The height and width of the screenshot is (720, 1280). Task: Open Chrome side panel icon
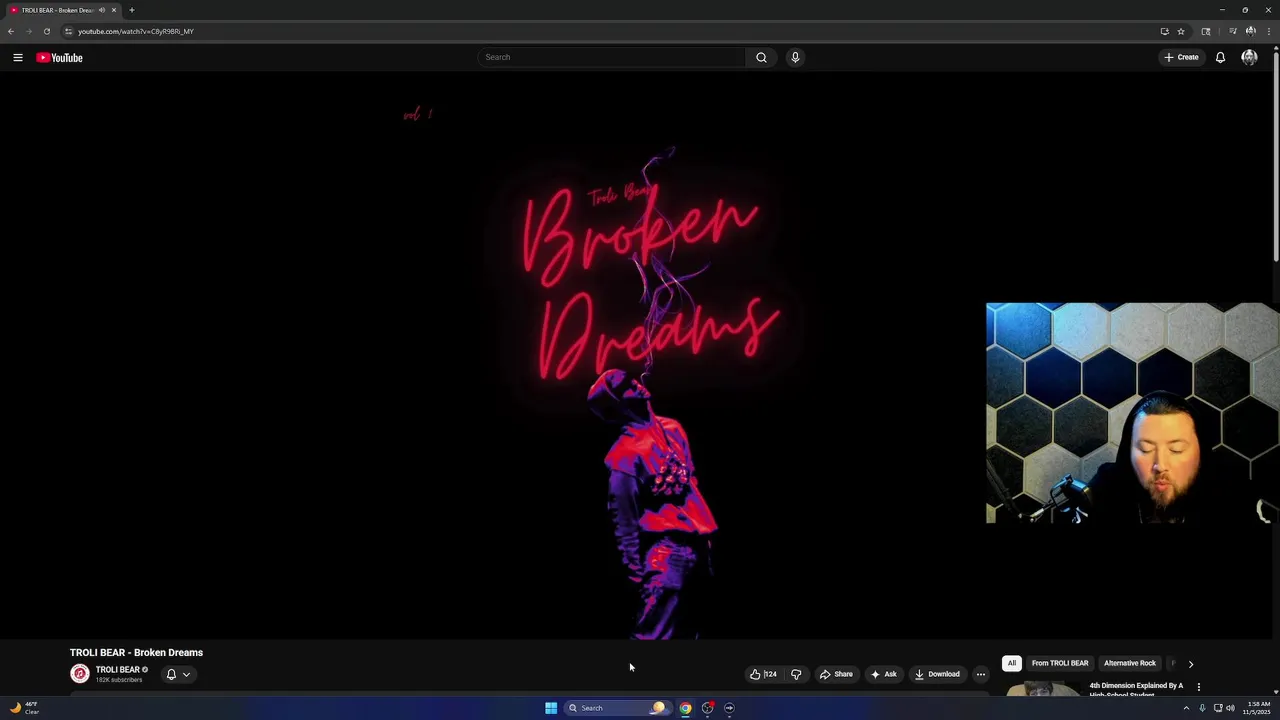click(x=1206, y=31)
